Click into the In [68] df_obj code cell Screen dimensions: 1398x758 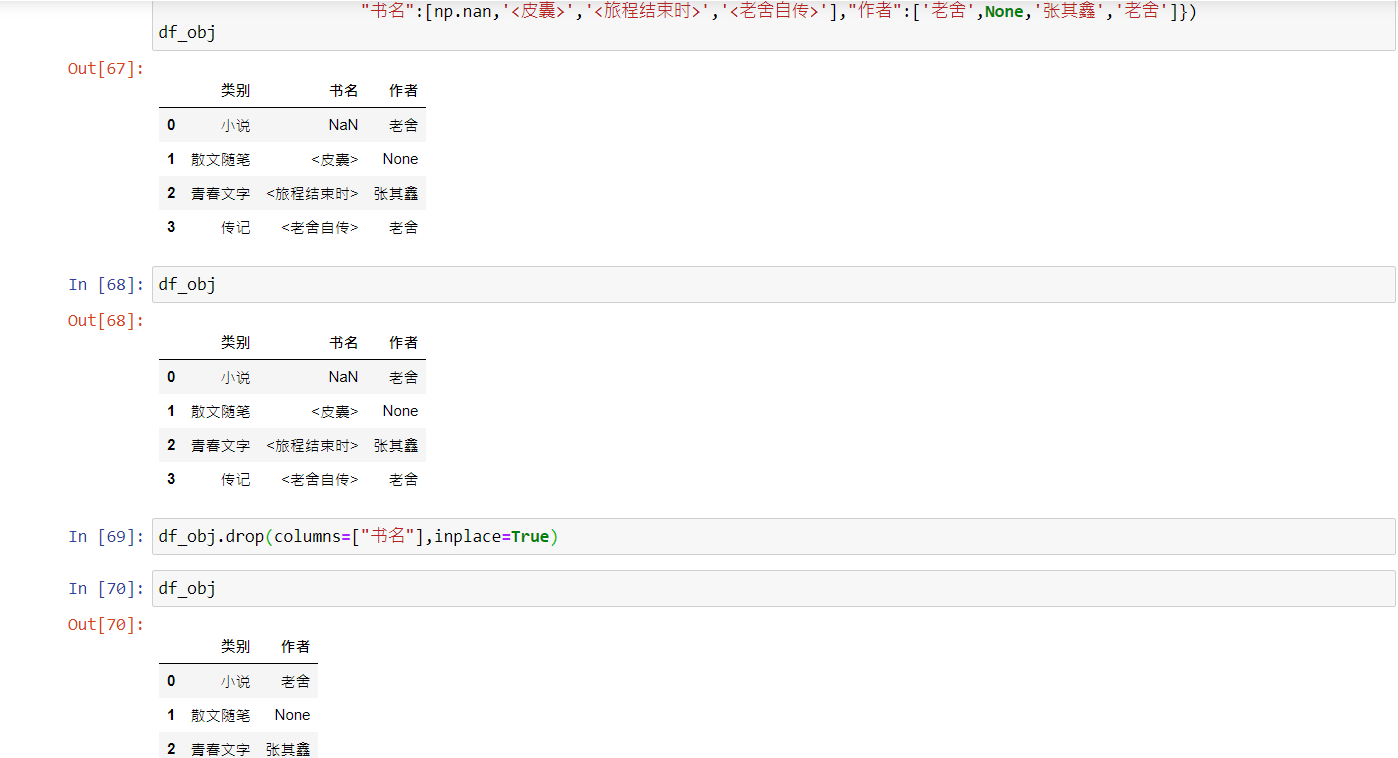pos(774,284)
